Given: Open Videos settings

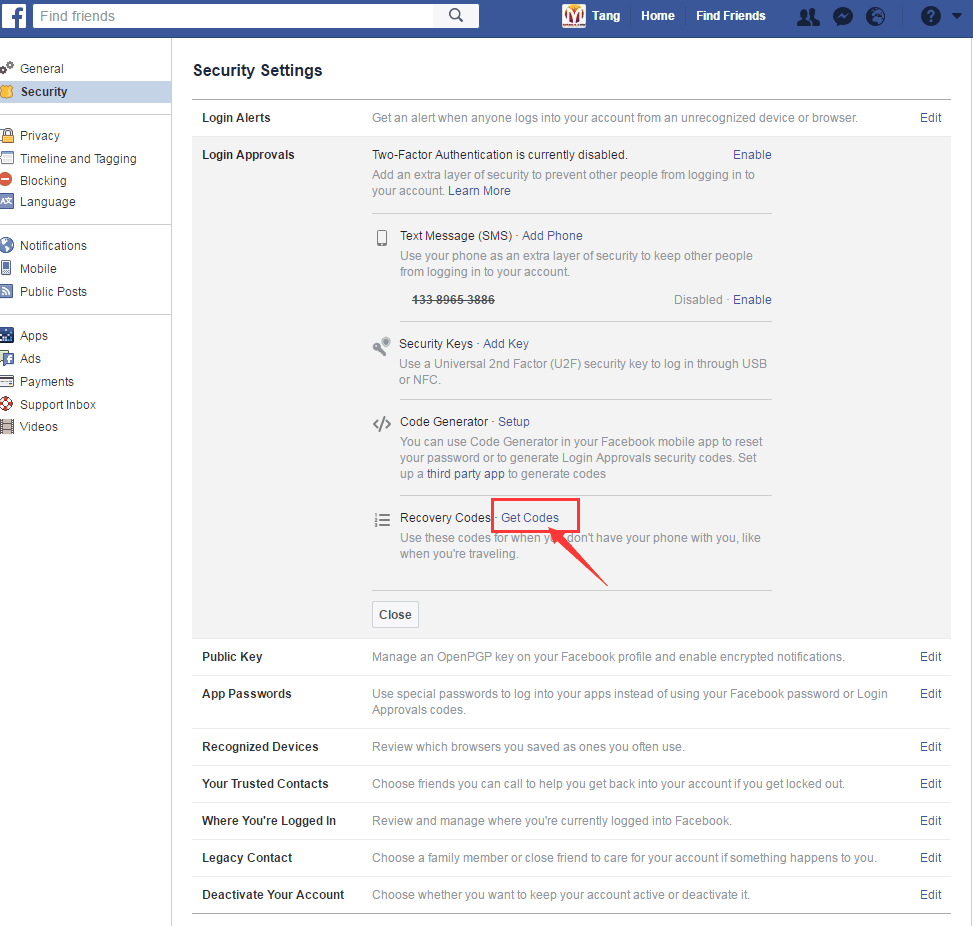Looking at the screenshot, I should pyautogui.click(x=38, y=426).
